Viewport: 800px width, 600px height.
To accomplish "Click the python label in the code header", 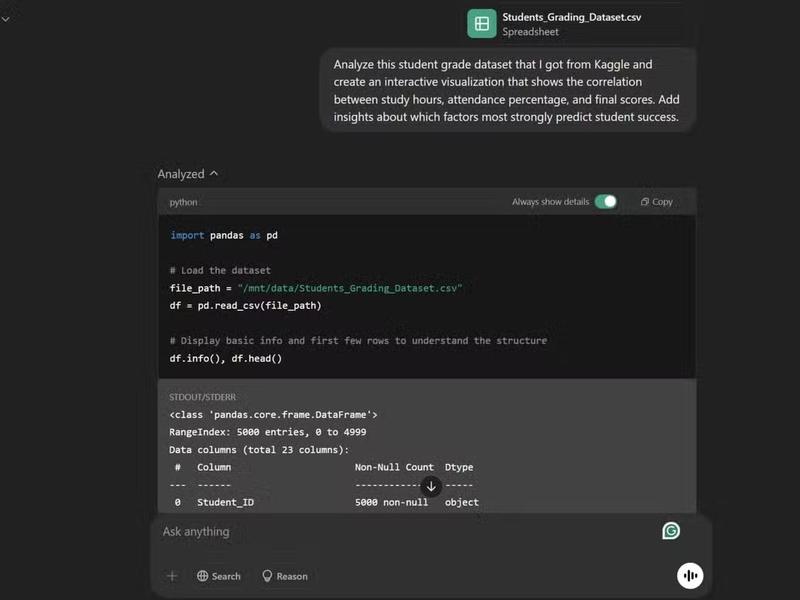I will tap(184, 202).
